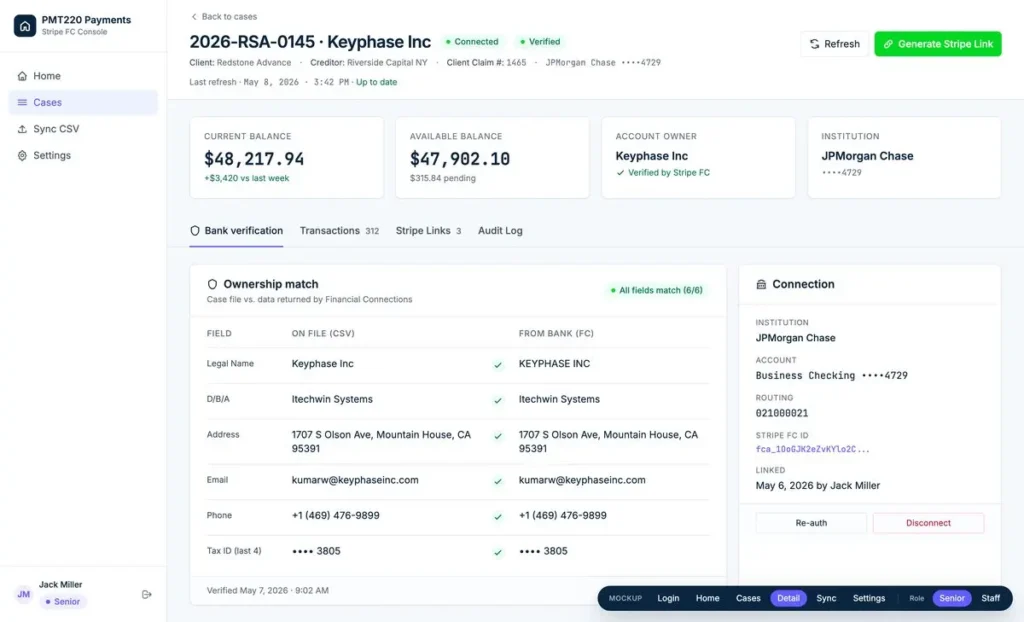Switch to the Bank verification tab
Viewport: 1024px width, 622px height.
(236, 231)
